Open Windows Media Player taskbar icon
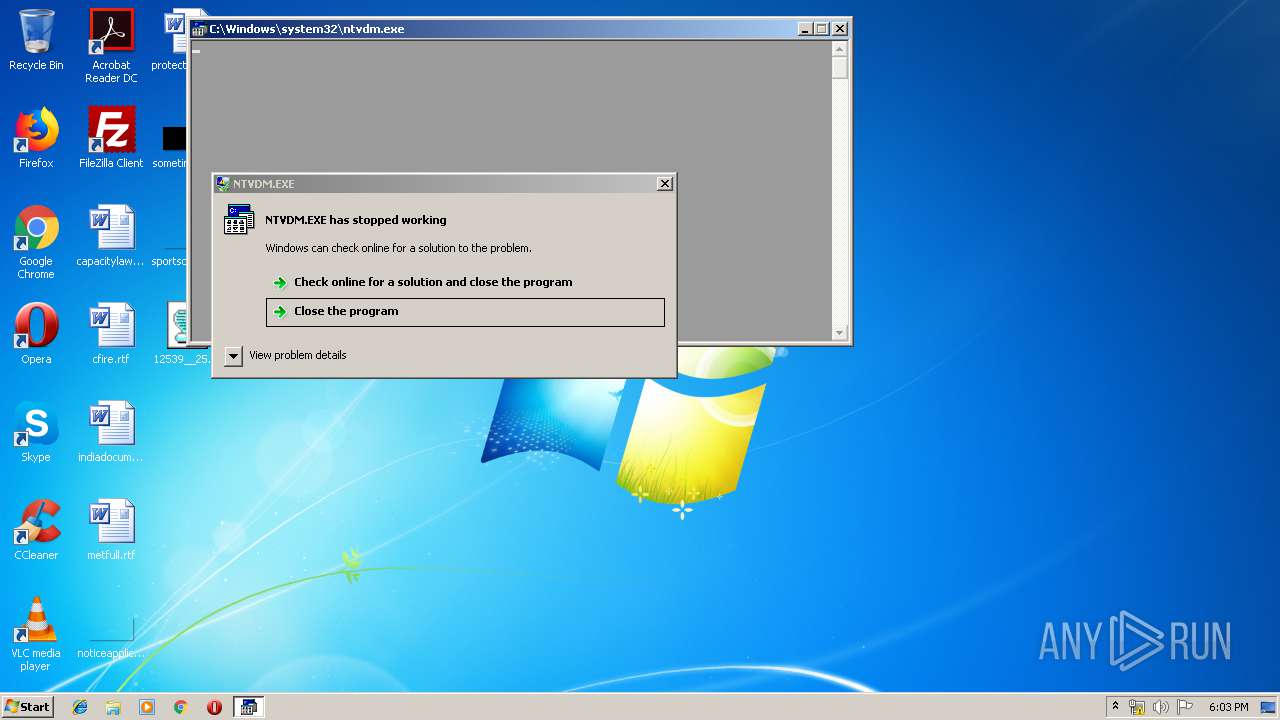 147,707
